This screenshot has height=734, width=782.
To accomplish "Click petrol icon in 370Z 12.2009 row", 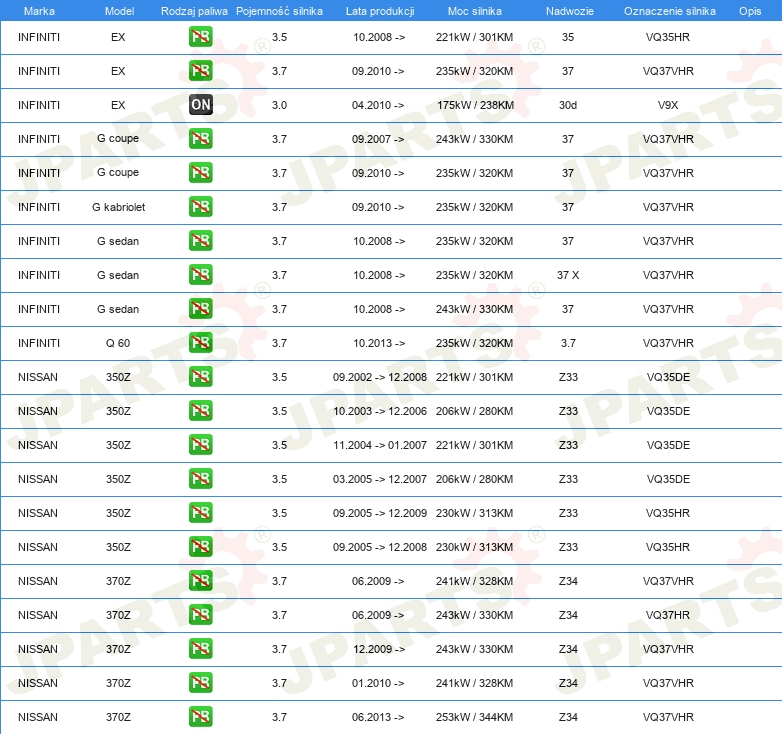I will click(201, 649).
